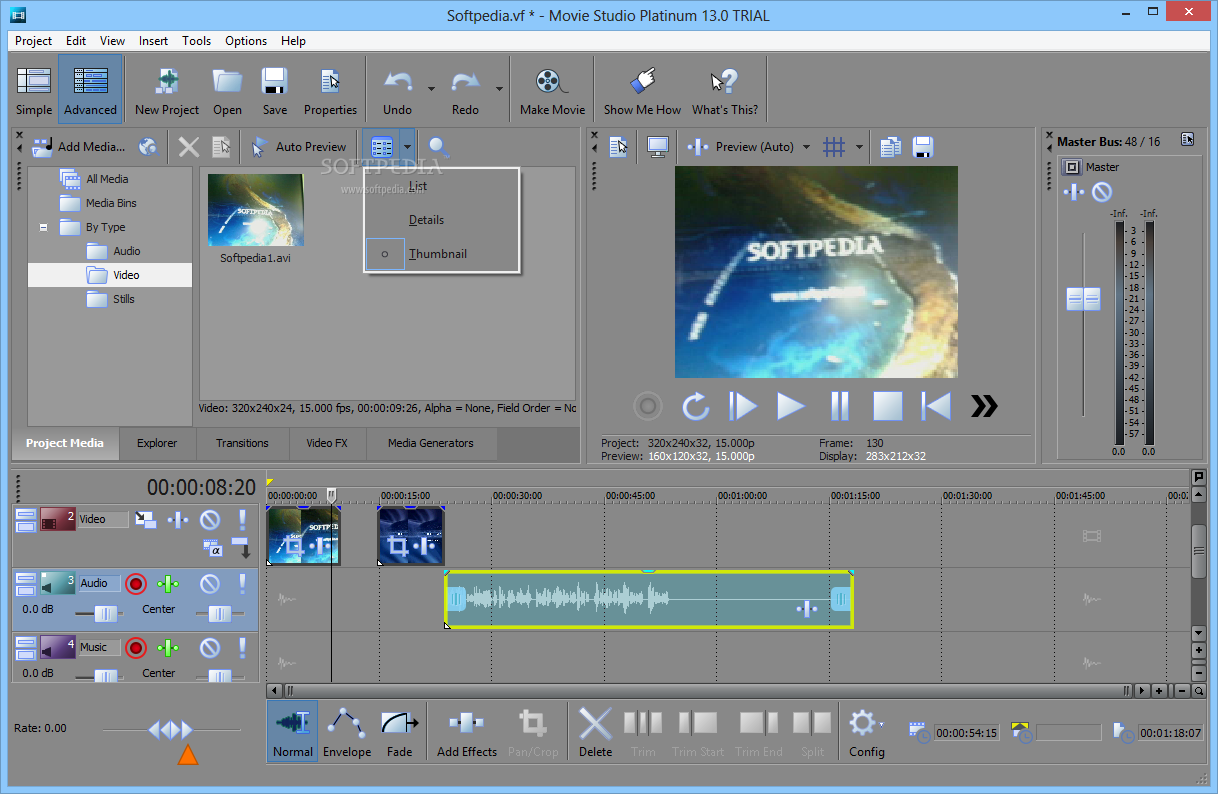
Task: Select Advanced mode
Action: [x=90, y=91]
